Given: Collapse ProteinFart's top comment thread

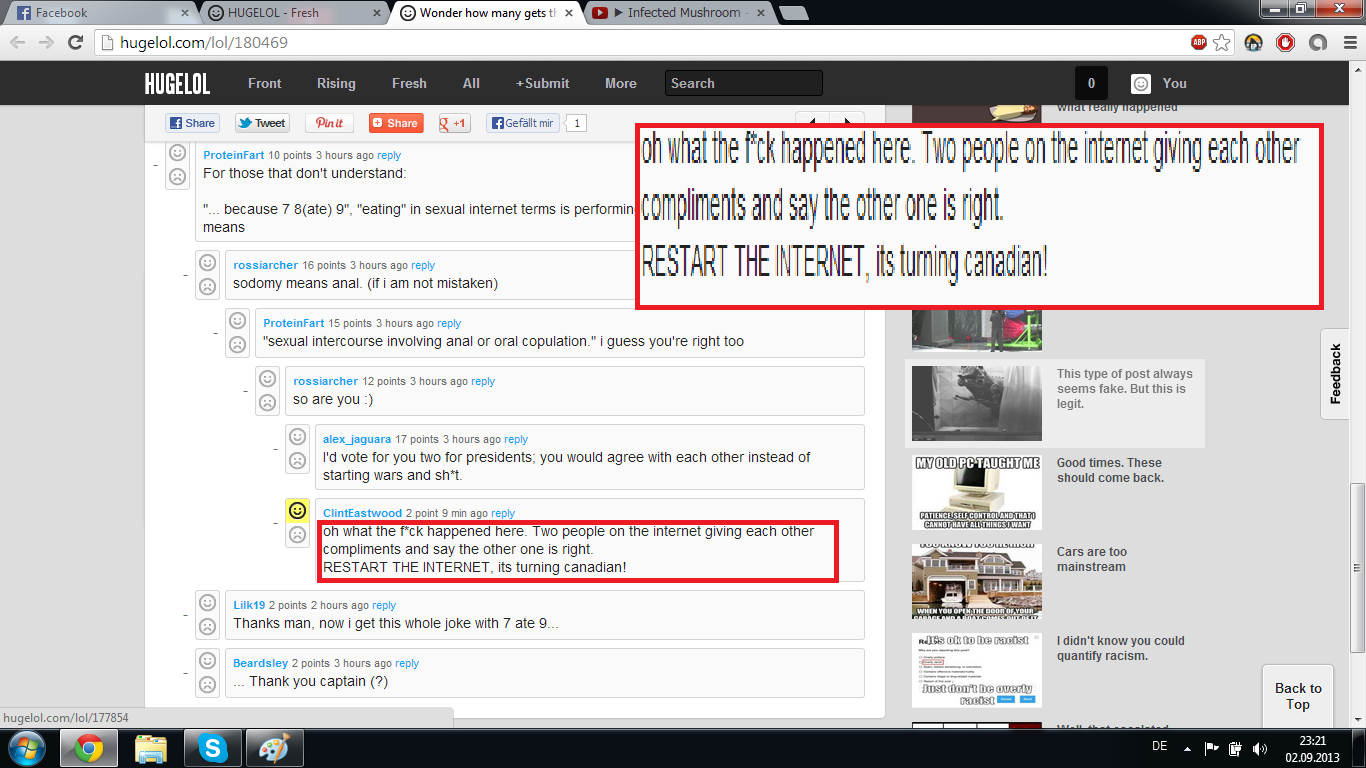Looking at the screenshot, I should coord(157,165).
